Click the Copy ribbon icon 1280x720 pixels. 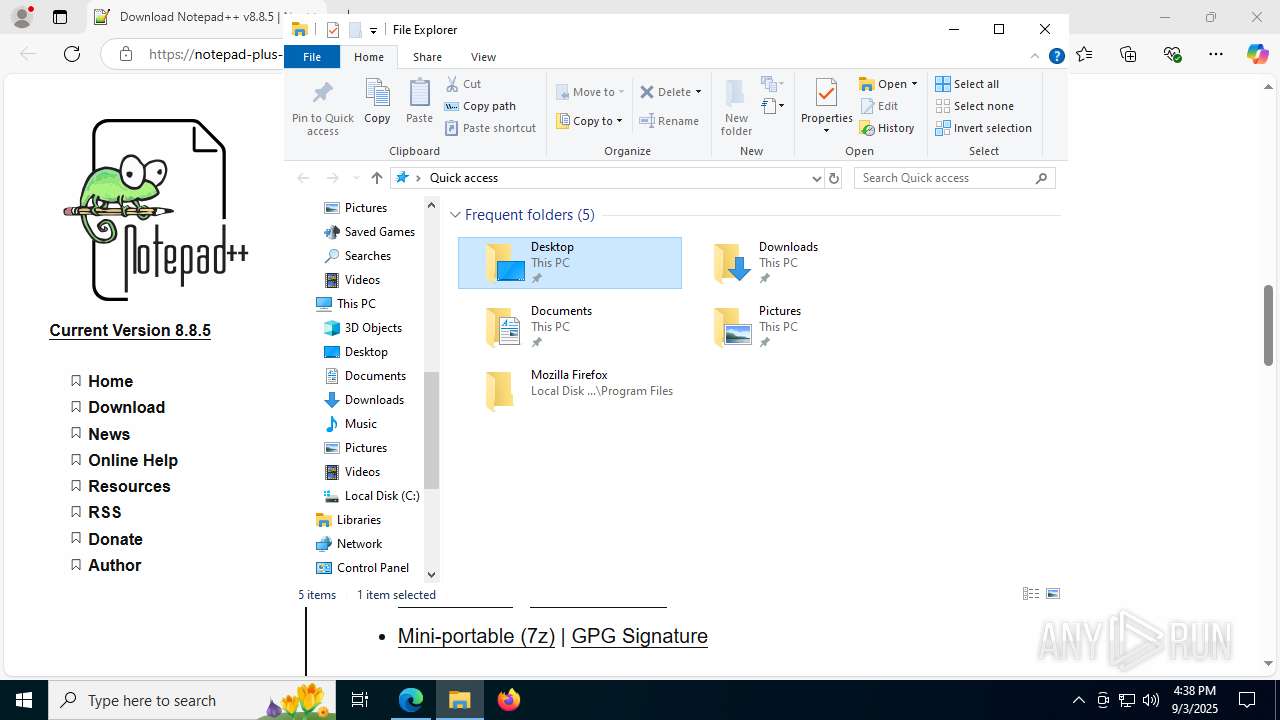tap(377, 101)
